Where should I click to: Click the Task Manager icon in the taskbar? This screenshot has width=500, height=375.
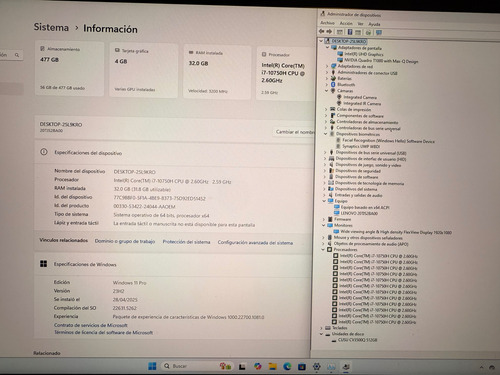331,367
